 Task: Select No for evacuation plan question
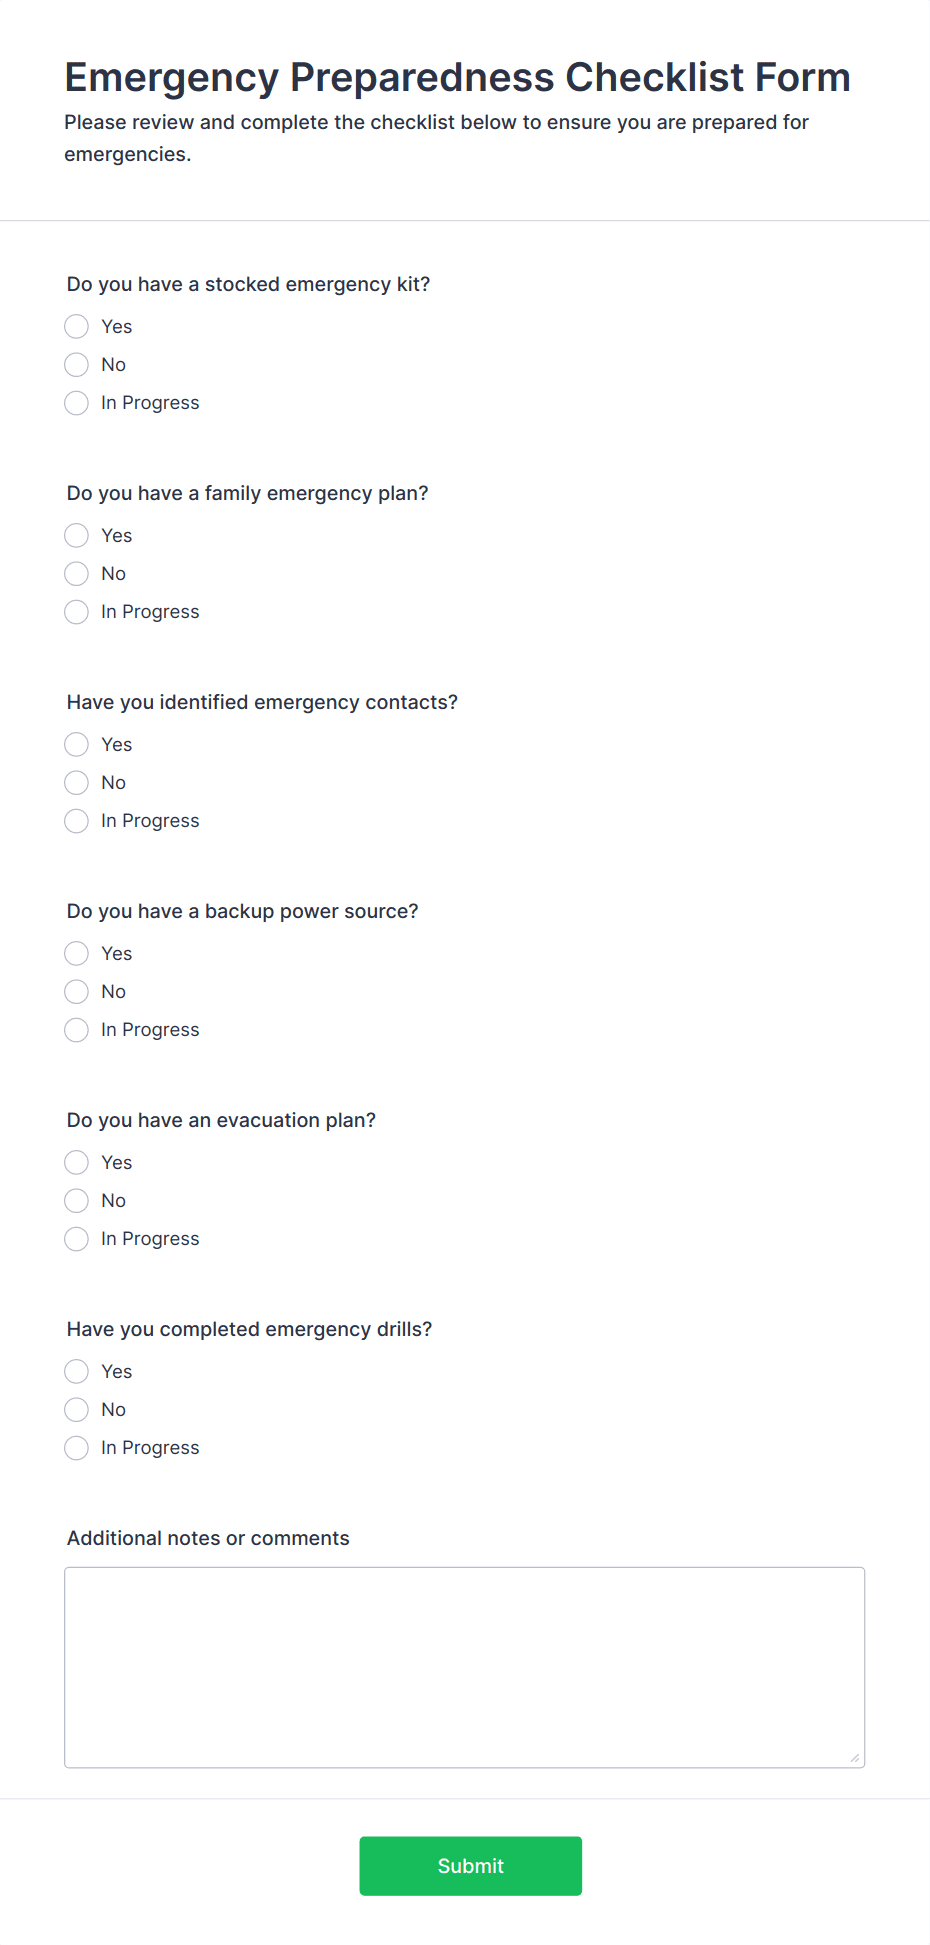76,1200
